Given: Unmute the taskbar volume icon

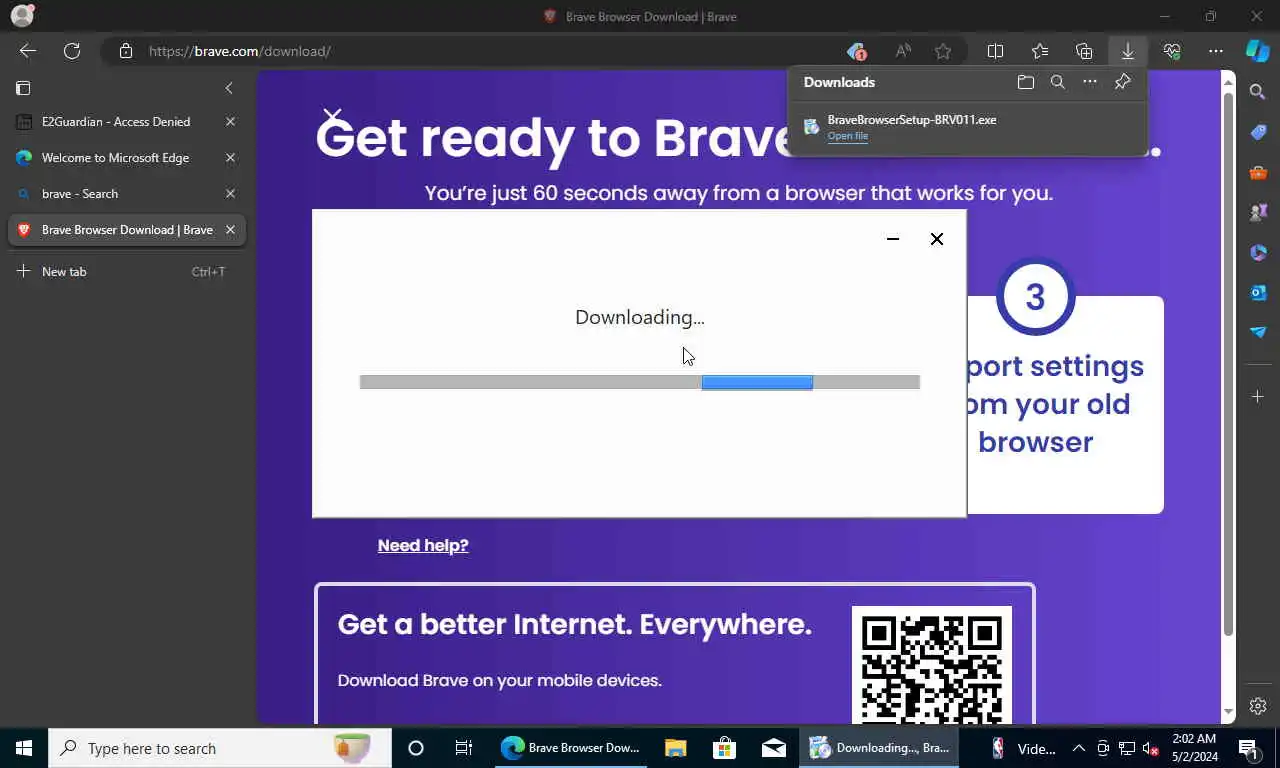Looking at the screenshot, I should coord(1151,748).
